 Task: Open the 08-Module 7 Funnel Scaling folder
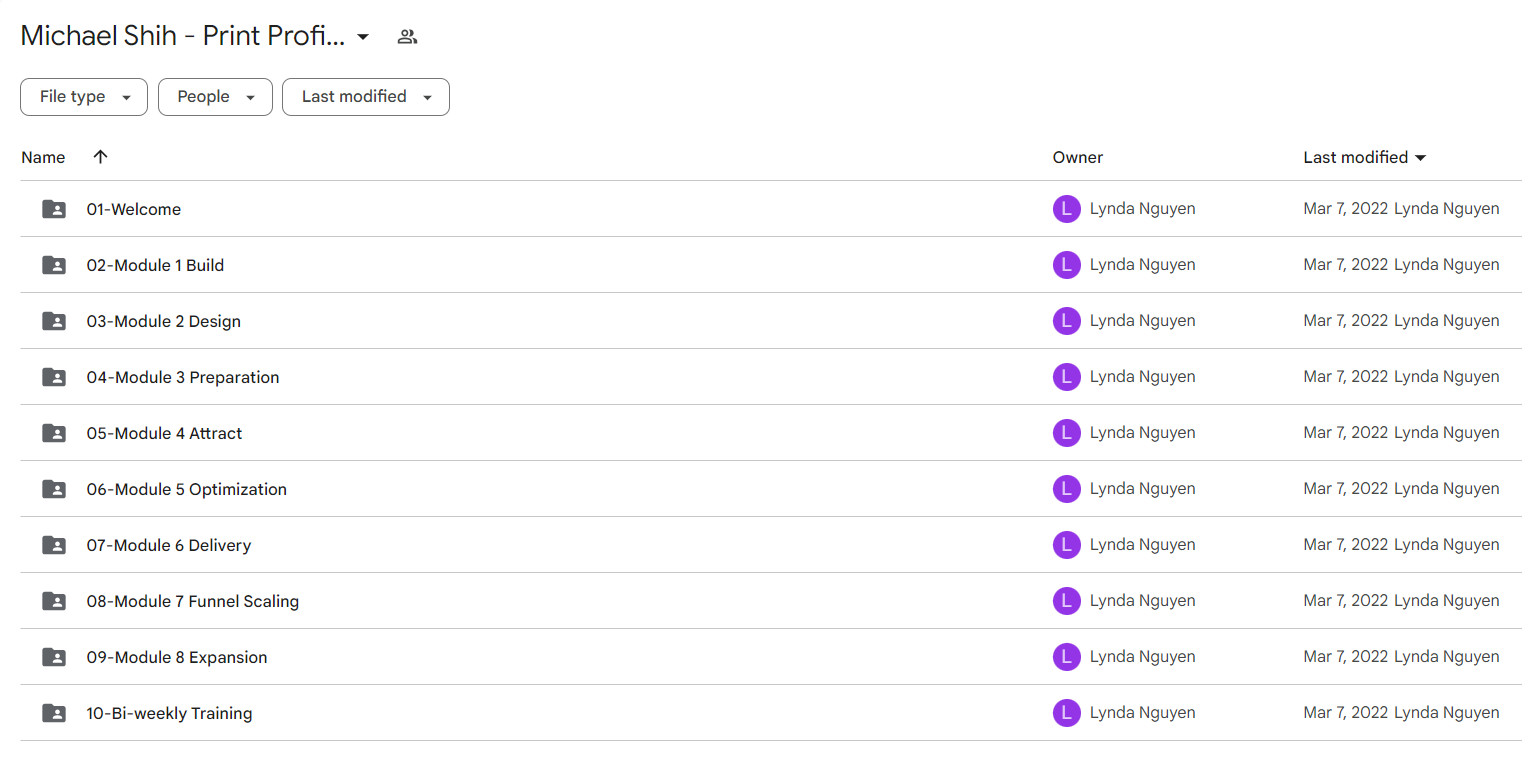193,601
